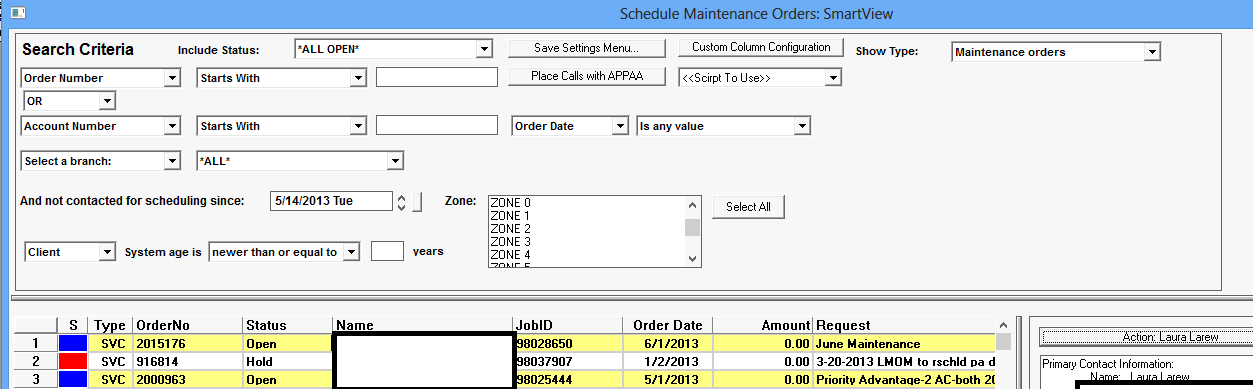
Task: Click the JobID column header
Action: [x=568, y=325]
